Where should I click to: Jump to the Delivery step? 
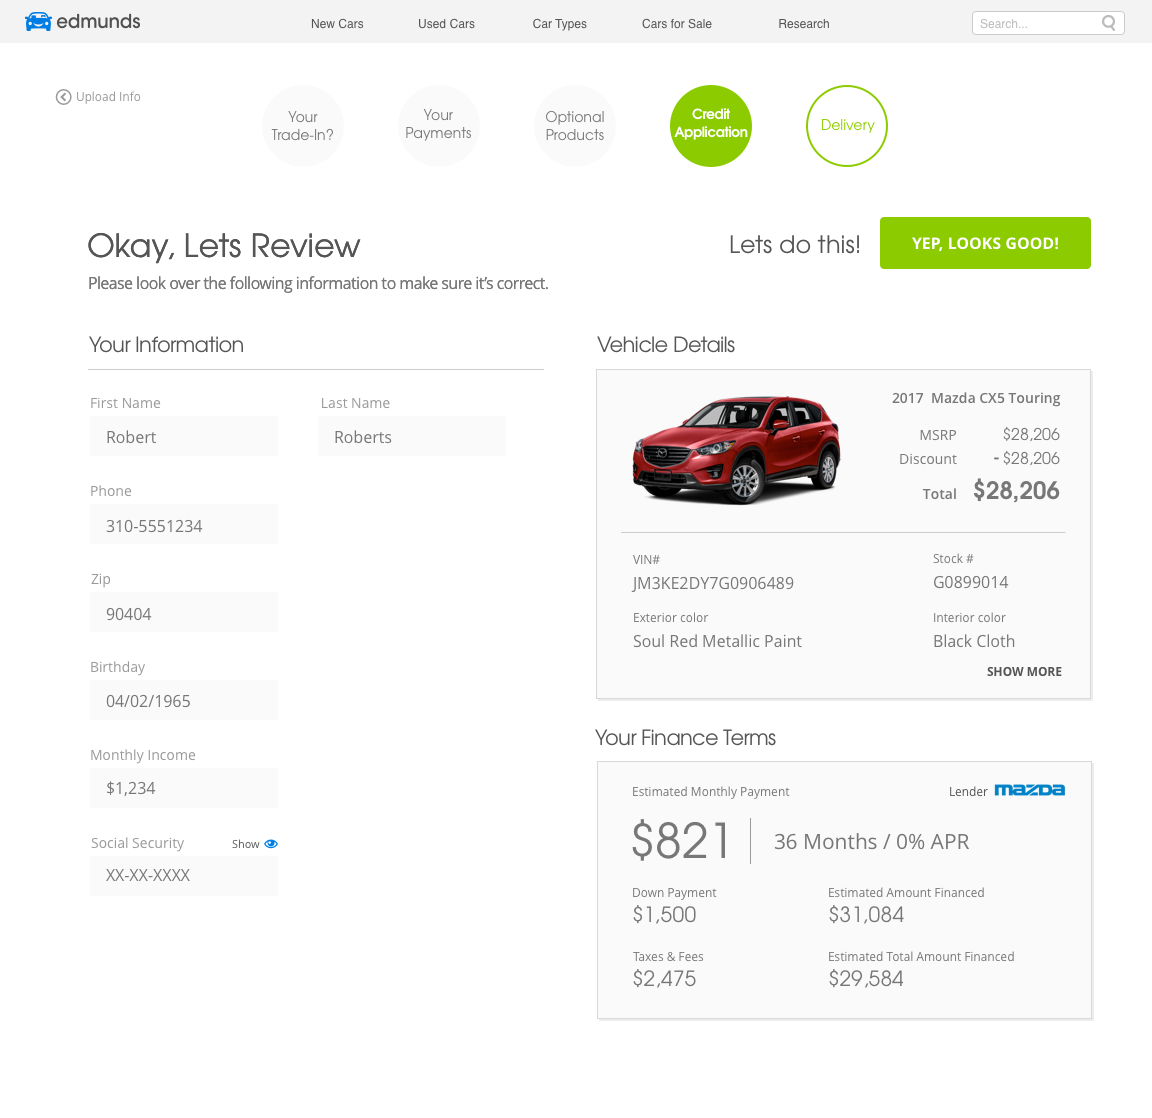click(847, 126)
